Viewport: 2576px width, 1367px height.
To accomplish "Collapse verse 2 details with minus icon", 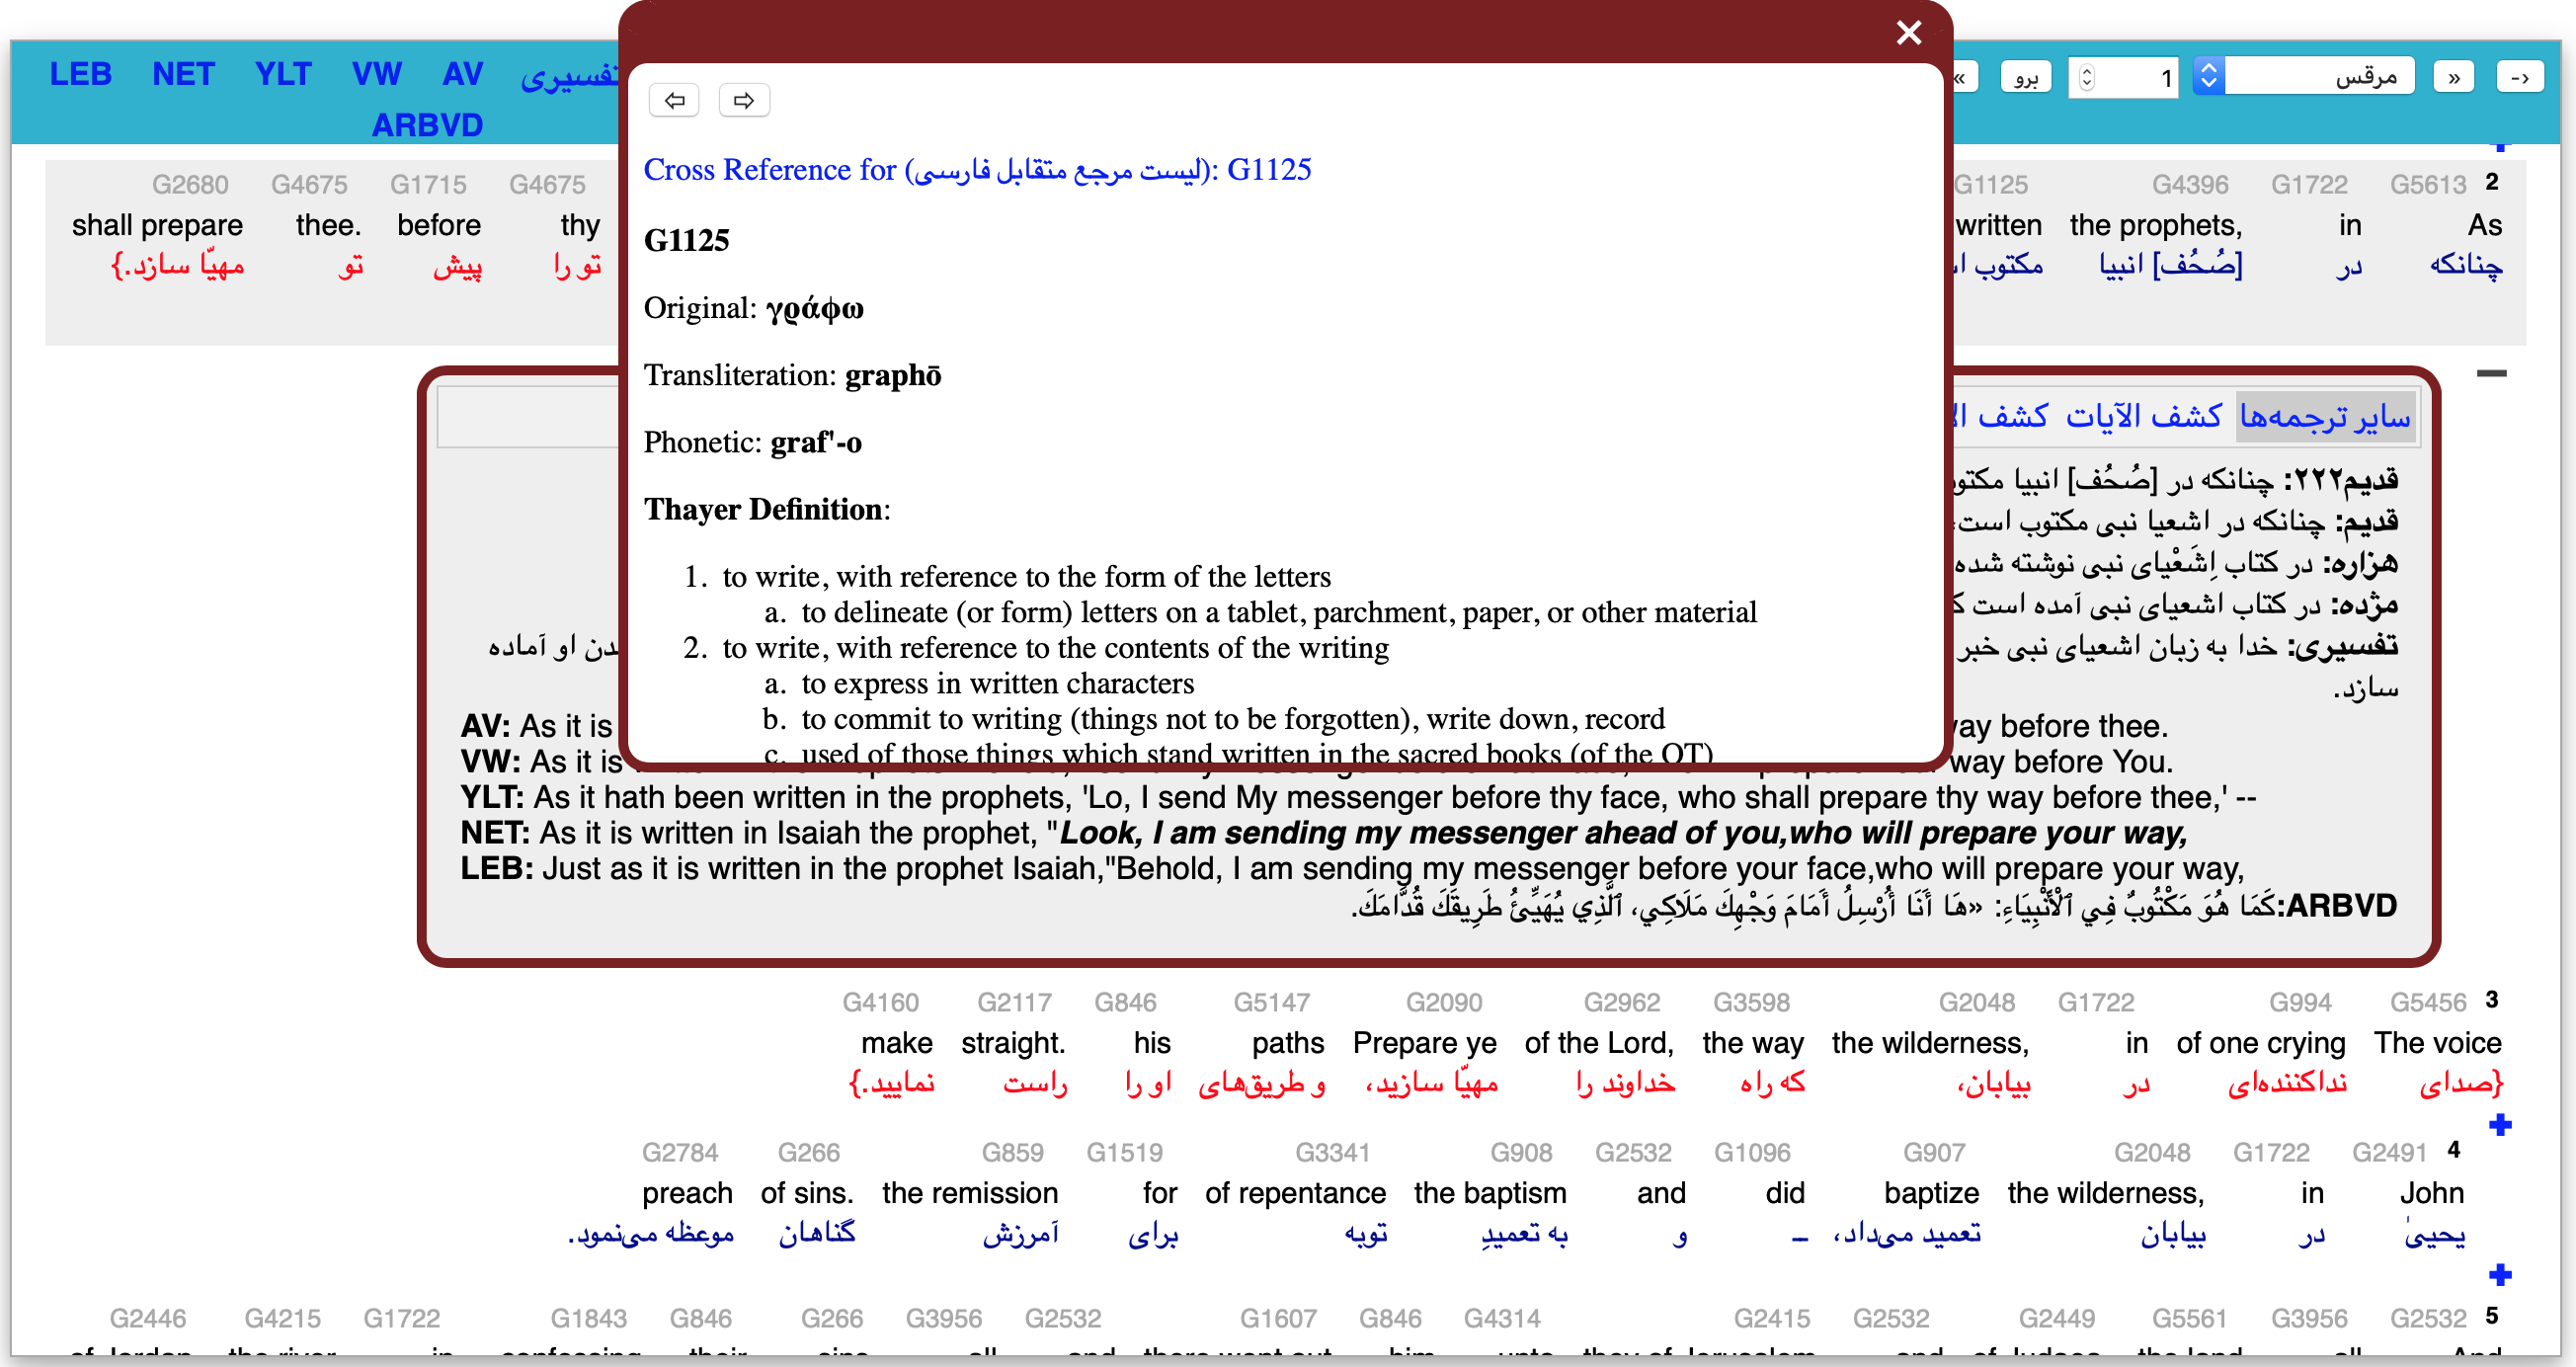I will [x=2491, y=374].
